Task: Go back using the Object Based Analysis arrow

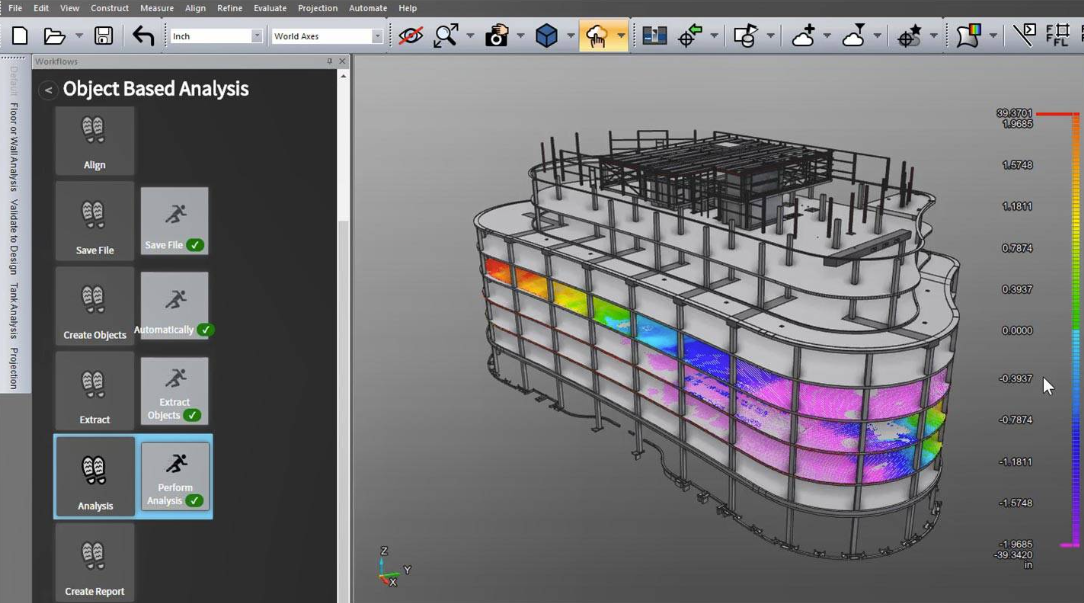Action: click(x=48, y=90)
